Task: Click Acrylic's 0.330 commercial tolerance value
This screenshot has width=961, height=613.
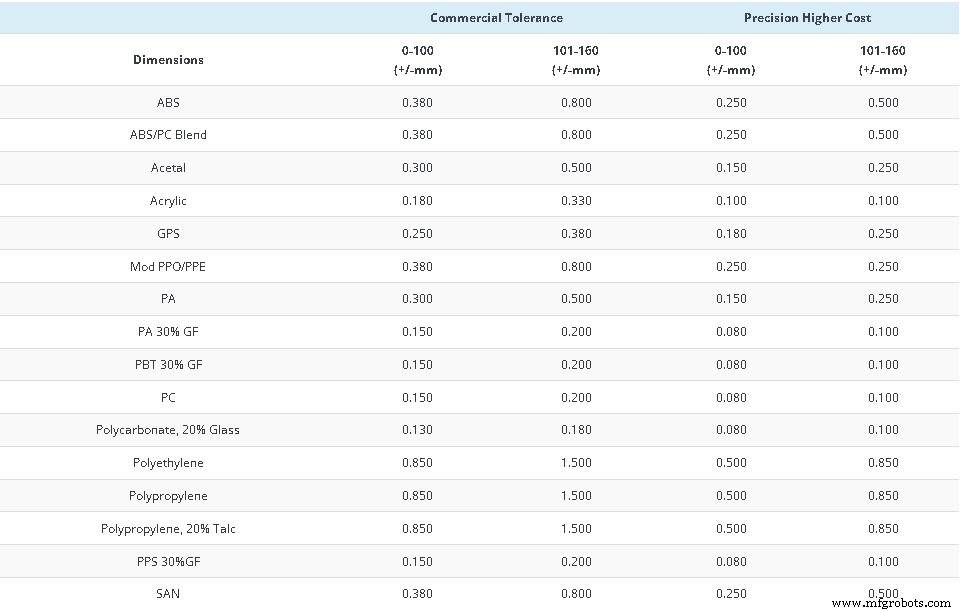Action: [575, 201]
